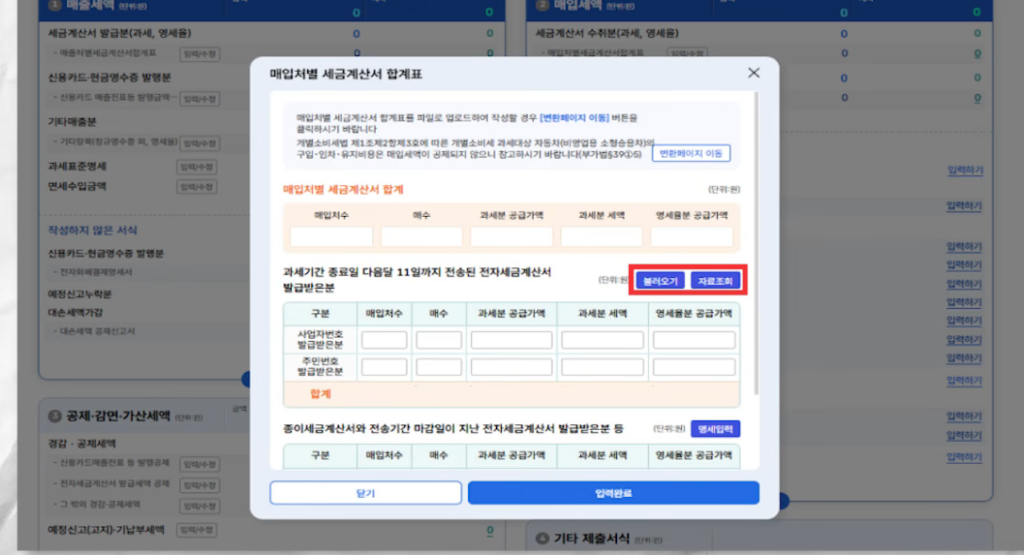
Task: Click 매수 field for 사업자번호 발급받은분
Action: pyautogui.click(x=438, y=340)
